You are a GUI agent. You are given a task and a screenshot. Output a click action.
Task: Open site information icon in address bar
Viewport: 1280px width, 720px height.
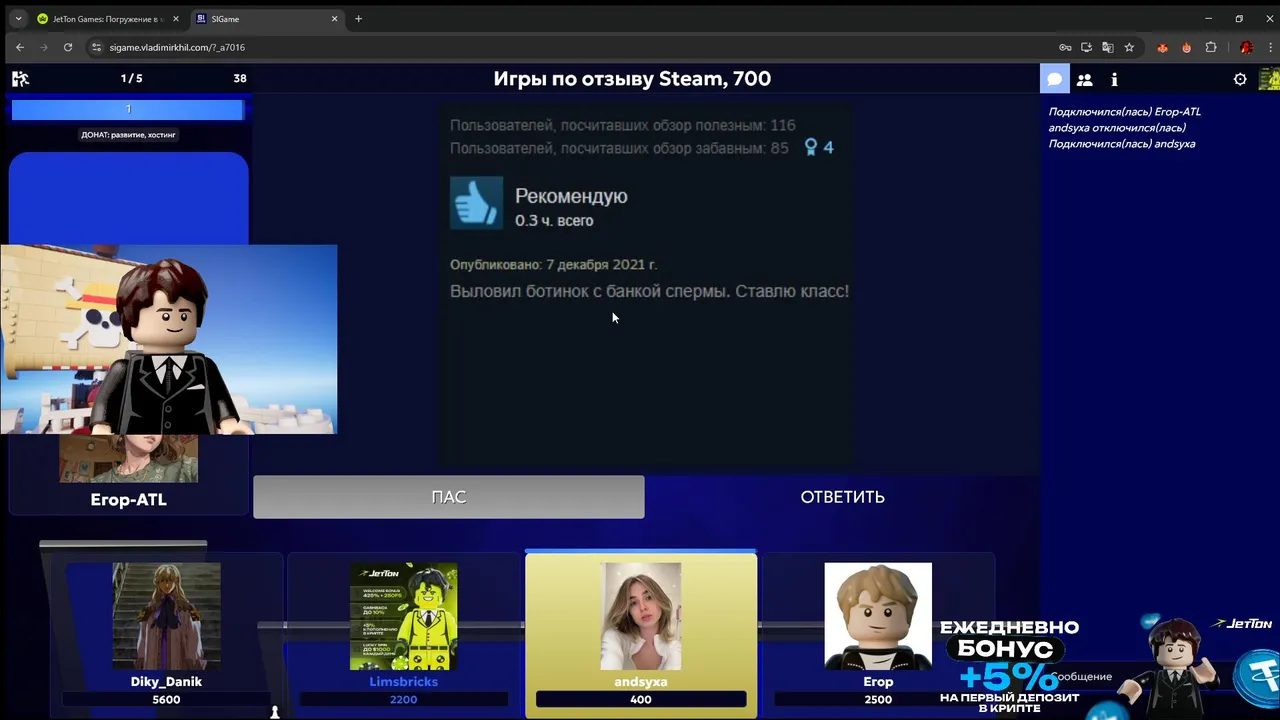point(96,47)
